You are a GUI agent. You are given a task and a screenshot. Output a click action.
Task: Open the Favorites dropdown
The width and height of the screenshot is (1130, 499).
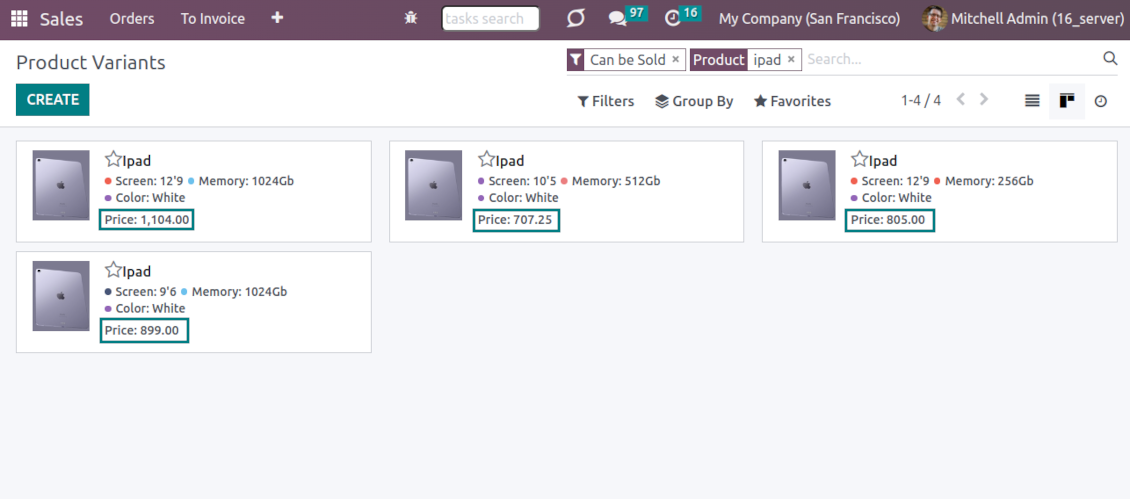click(x=792, y=102)
